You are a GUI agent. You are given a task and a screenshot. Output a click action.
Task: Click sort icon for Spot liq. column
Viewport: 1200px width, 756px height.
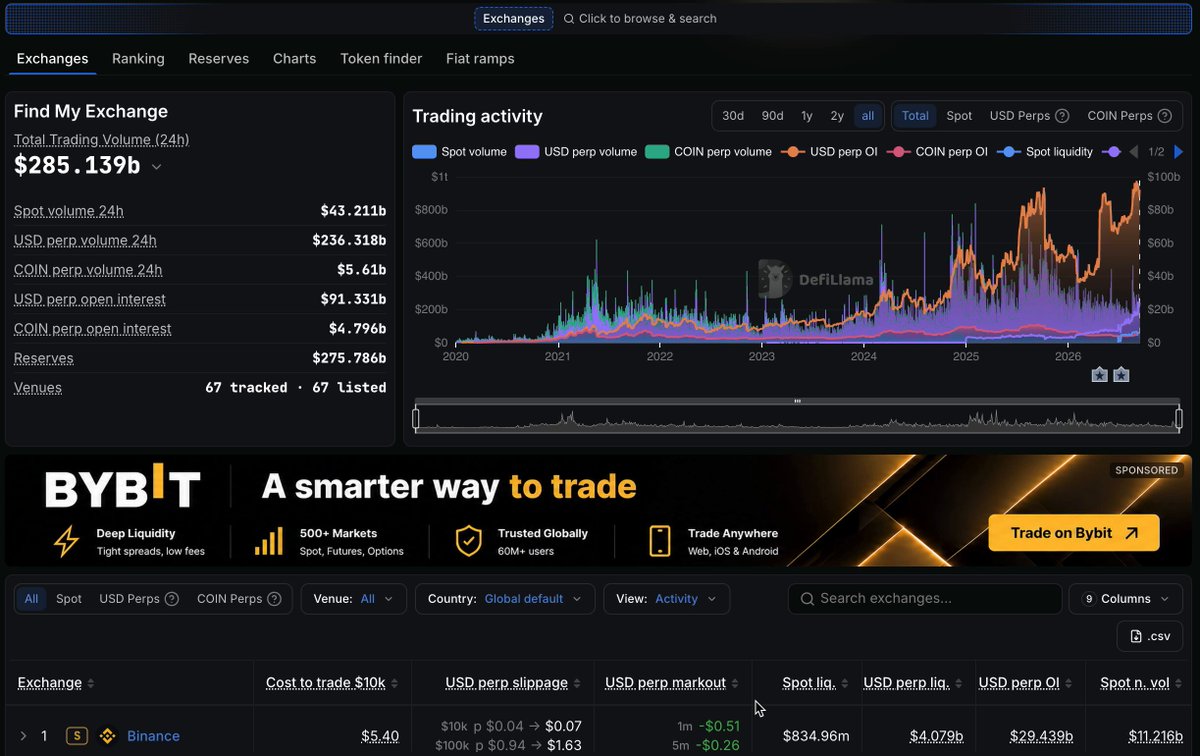click(845, 684)
